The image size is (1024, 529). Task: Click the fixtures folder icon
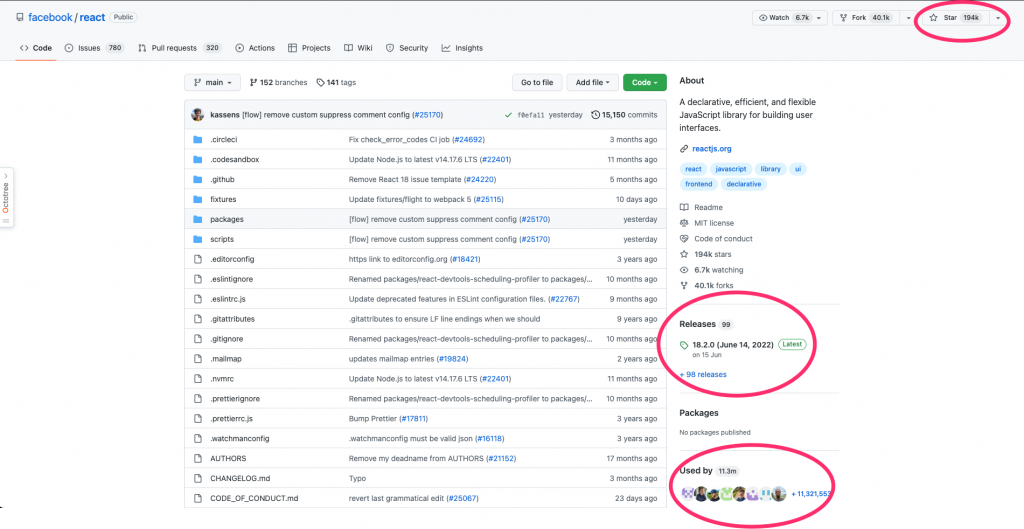(x=198, y=199)
